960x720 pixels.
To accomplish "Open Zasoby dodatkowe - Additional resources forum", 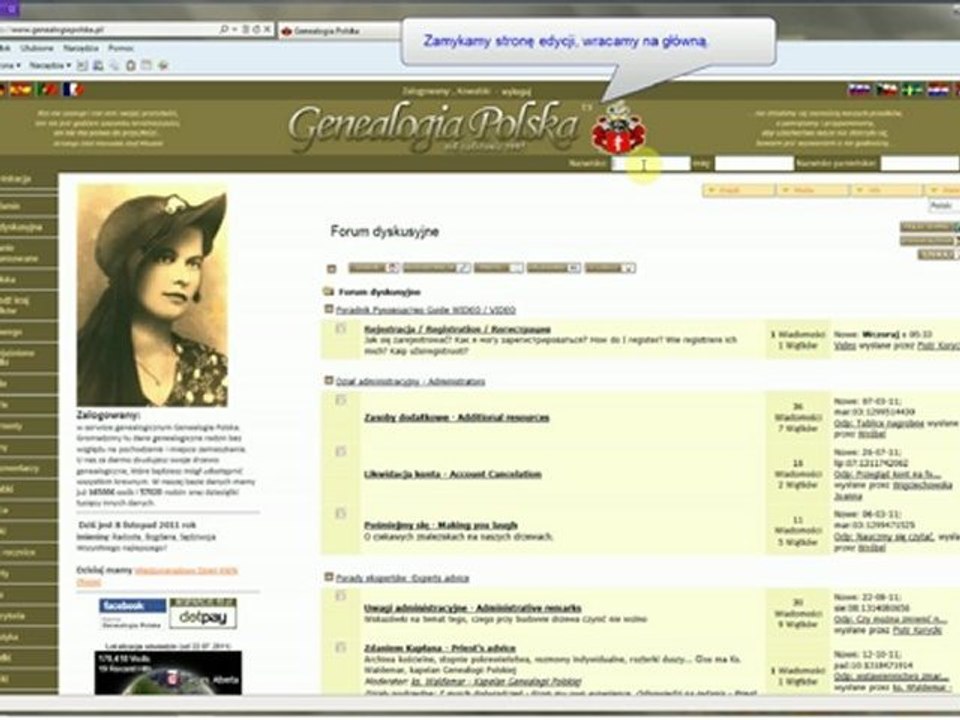I will click(456, 418).
